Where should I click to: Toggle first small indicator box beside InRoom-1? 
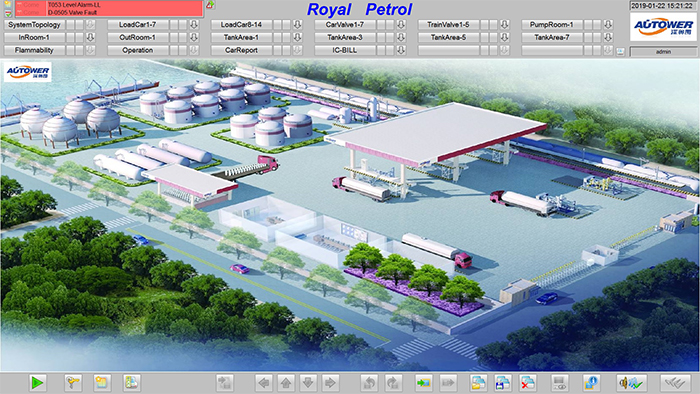(71, 37)
